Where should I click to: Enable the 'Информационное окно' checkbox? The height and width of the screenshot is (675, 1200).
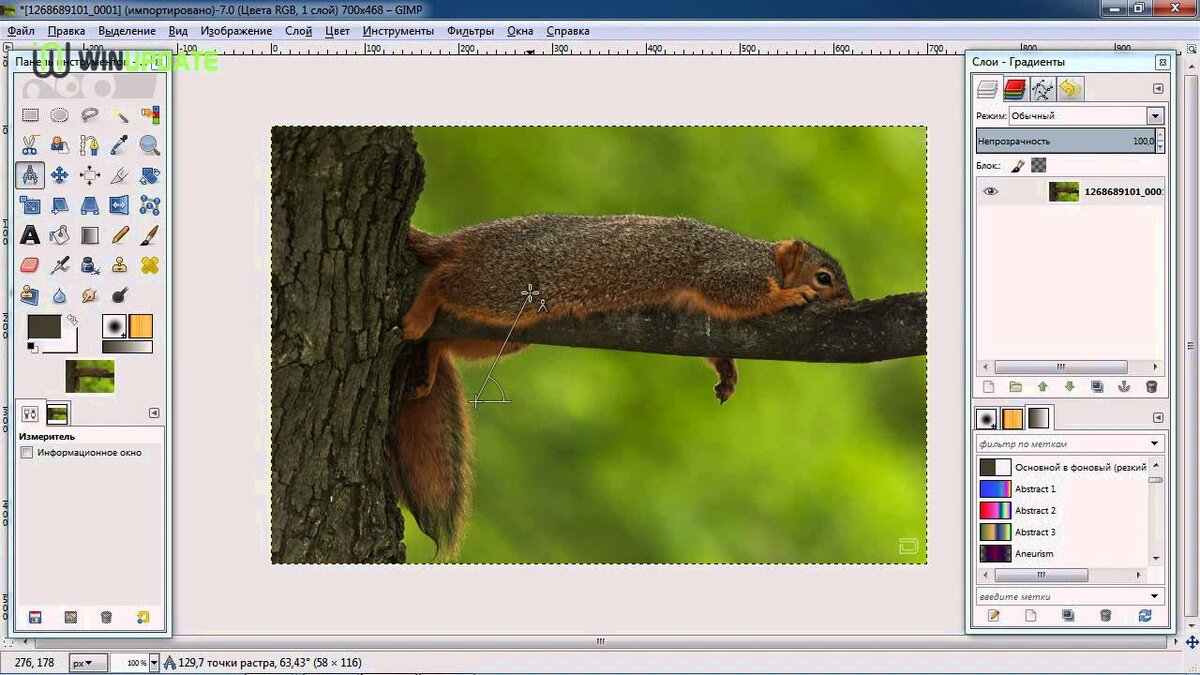[x=27, y=453]
